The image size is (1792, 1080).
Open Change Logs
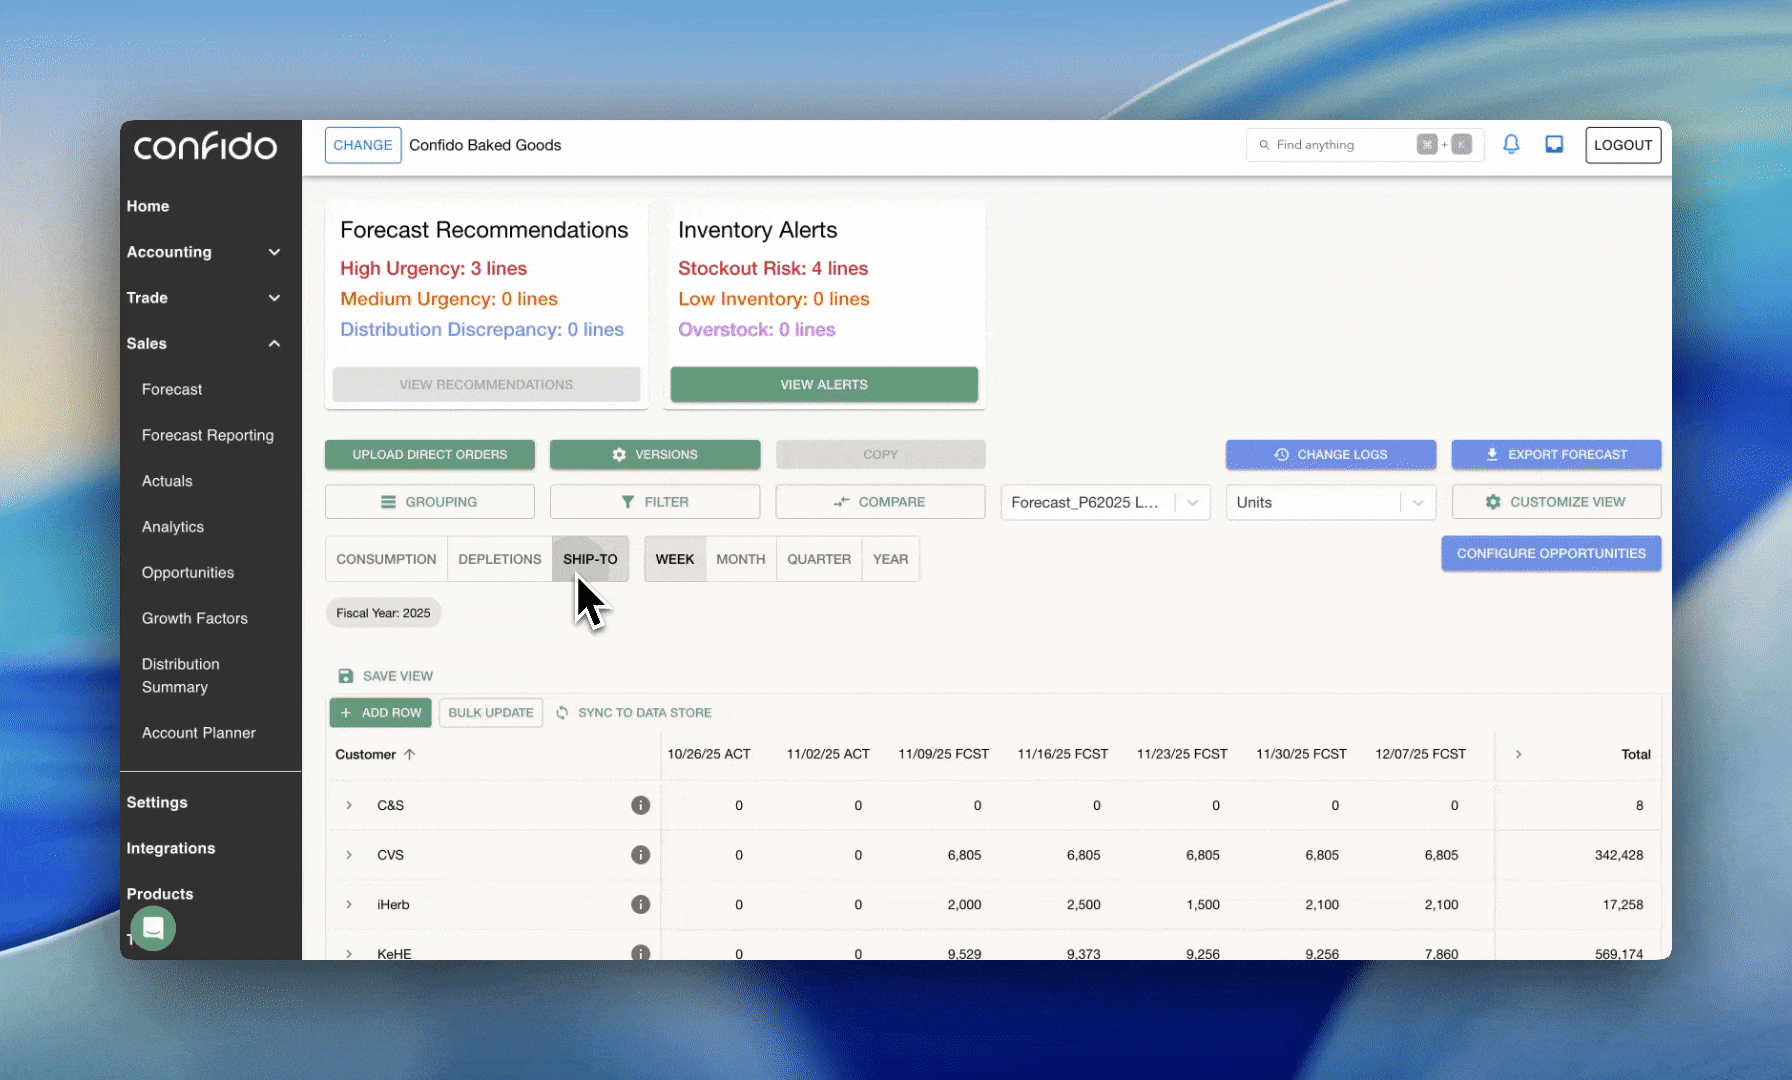tap(1331, 455)
